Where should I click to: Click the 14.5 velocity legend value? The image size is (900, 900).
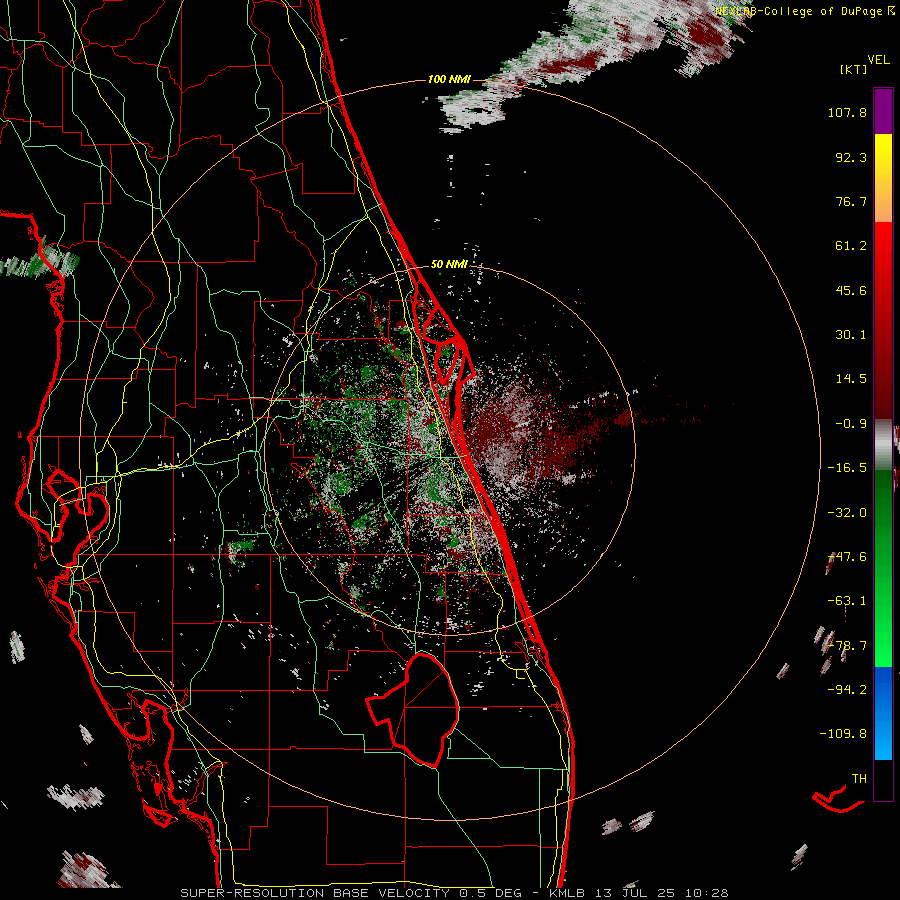tap(851, 379)
